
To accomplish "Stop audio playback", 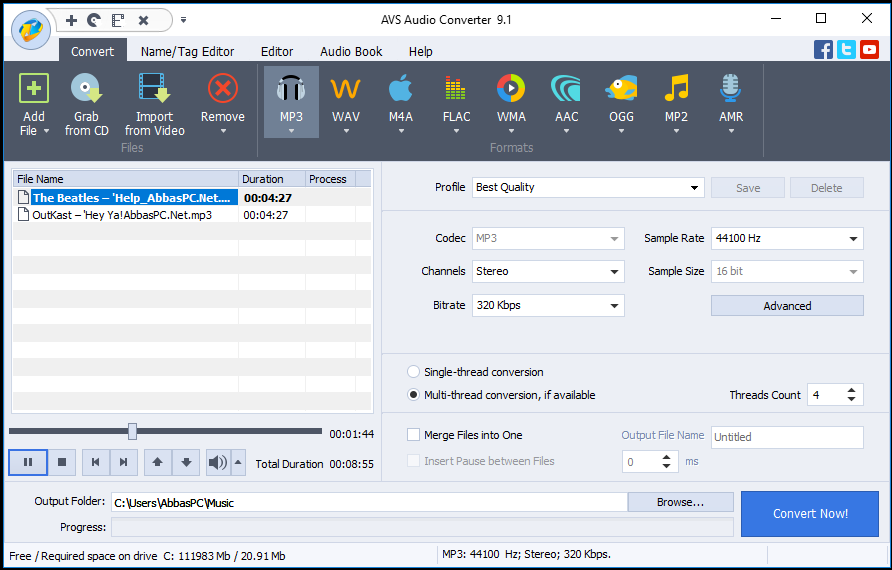I will click(62, 462).
